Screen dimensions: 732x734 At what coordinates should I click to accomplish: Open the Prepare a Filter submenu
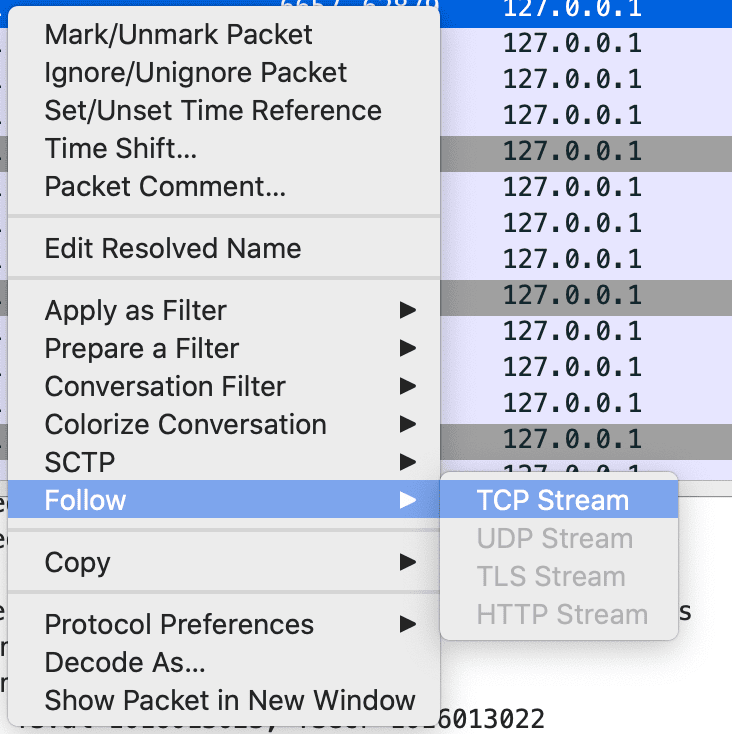pos(142,348)
